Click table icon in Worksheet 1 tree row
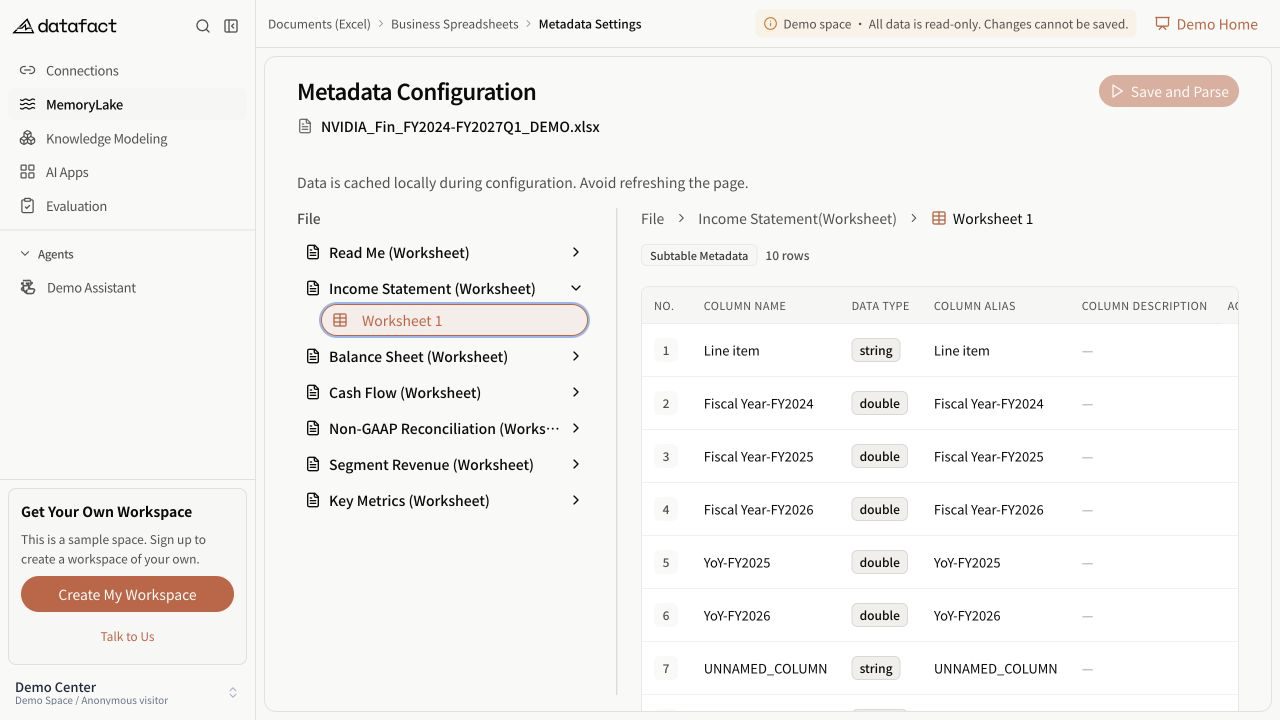 (x=340, y=321)
